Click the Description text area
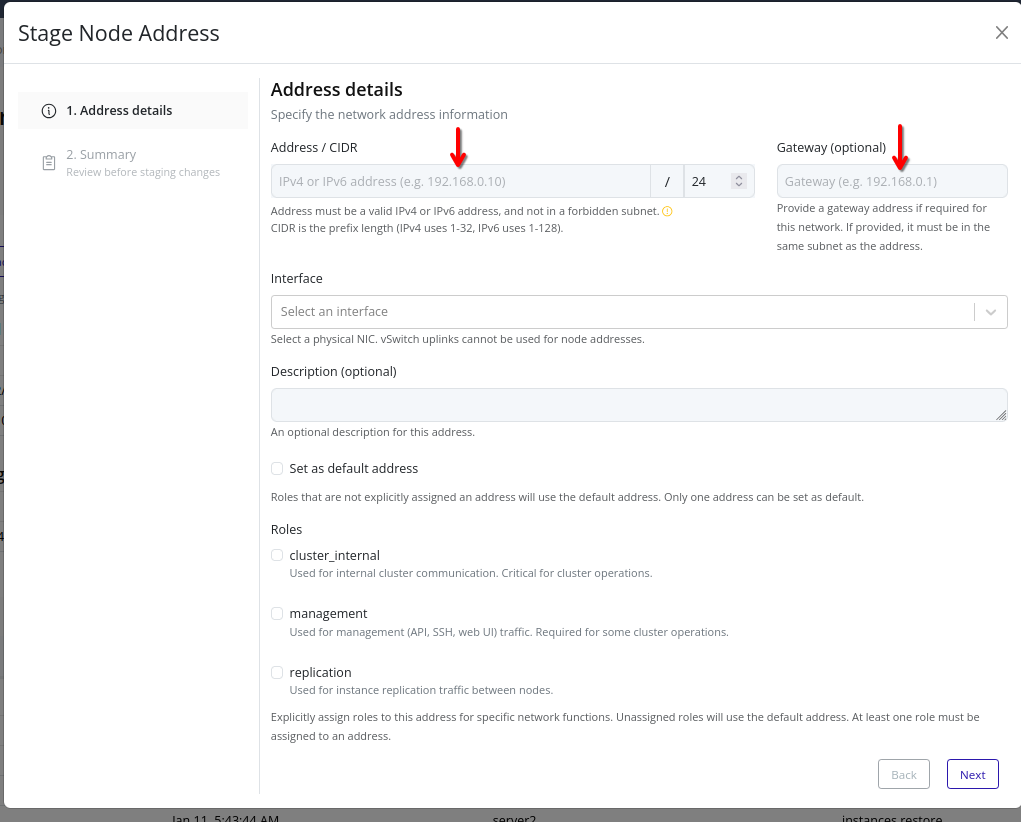The height and width of the screenshot is (822, 1021). point(638,404)
